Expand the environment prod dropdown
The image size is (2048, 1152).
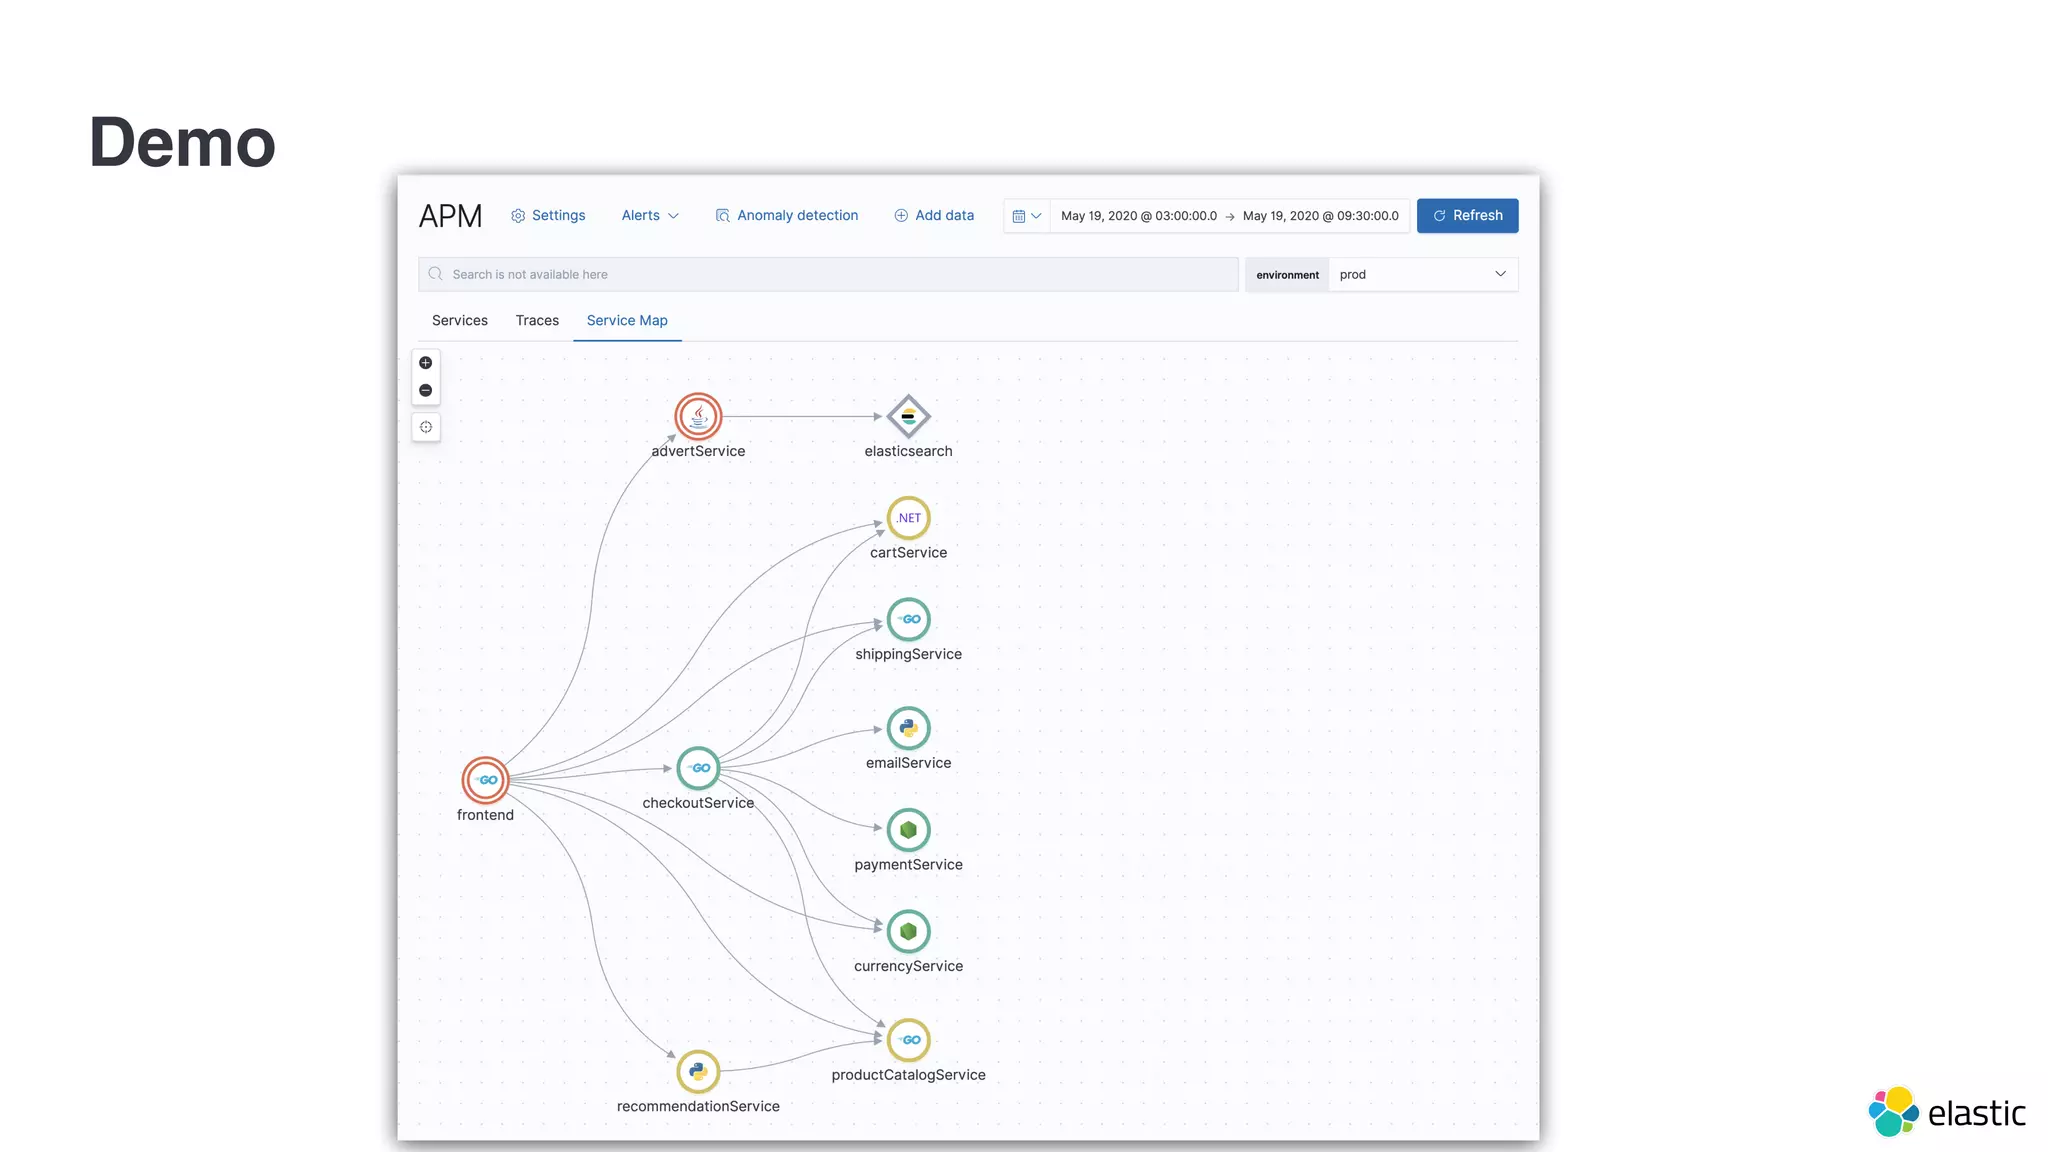[1422, 275]
